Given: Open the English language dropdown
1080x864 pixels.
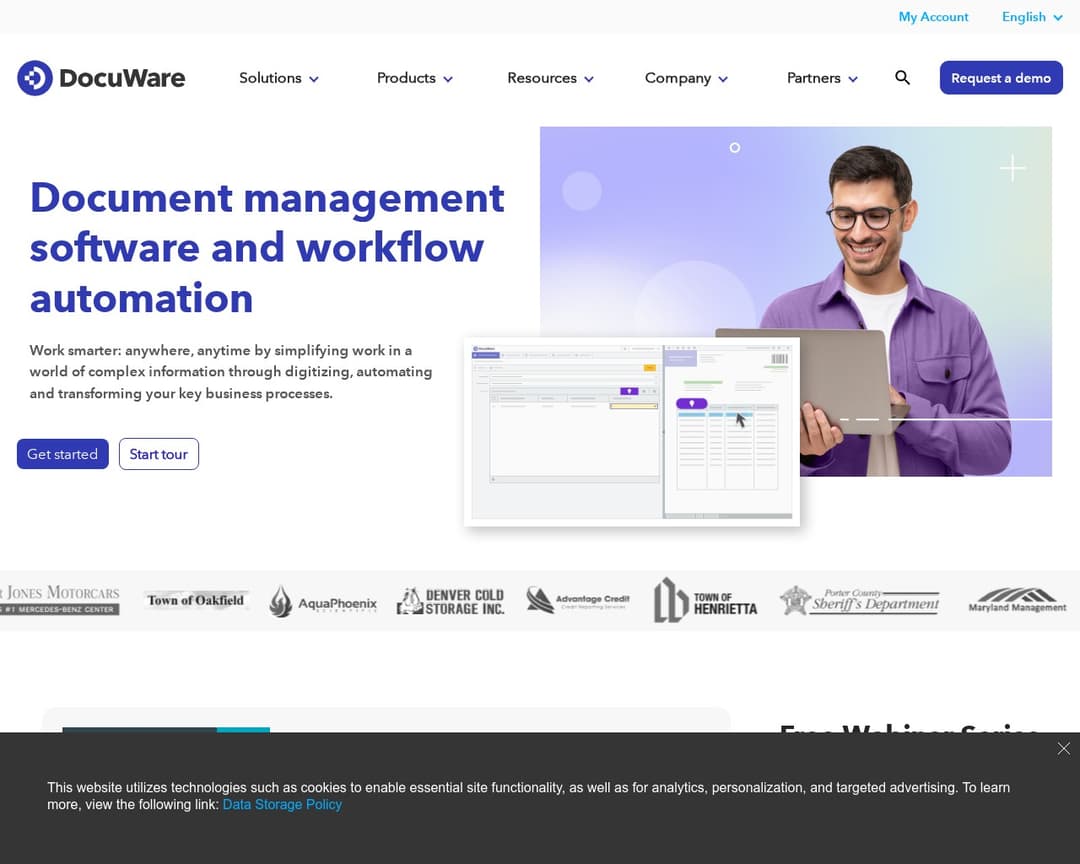Looking at the screenshot, I should [1032, 17].
